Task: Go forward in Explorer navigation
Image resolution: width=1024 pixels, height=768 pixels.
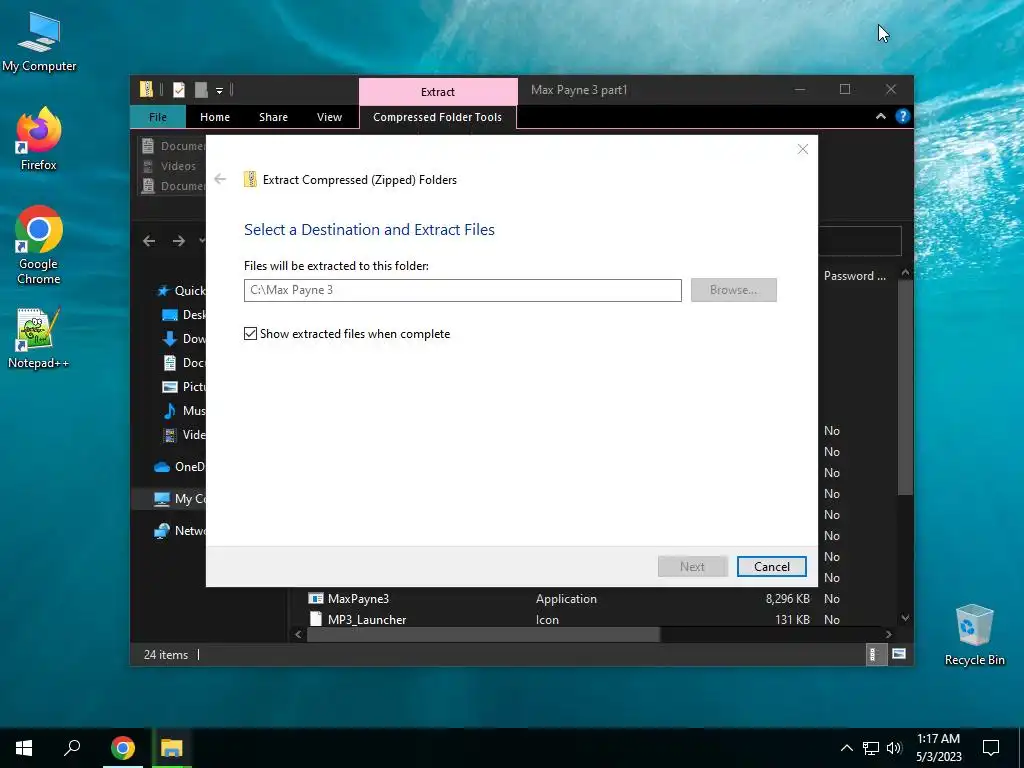Action: tap(178, 241)
